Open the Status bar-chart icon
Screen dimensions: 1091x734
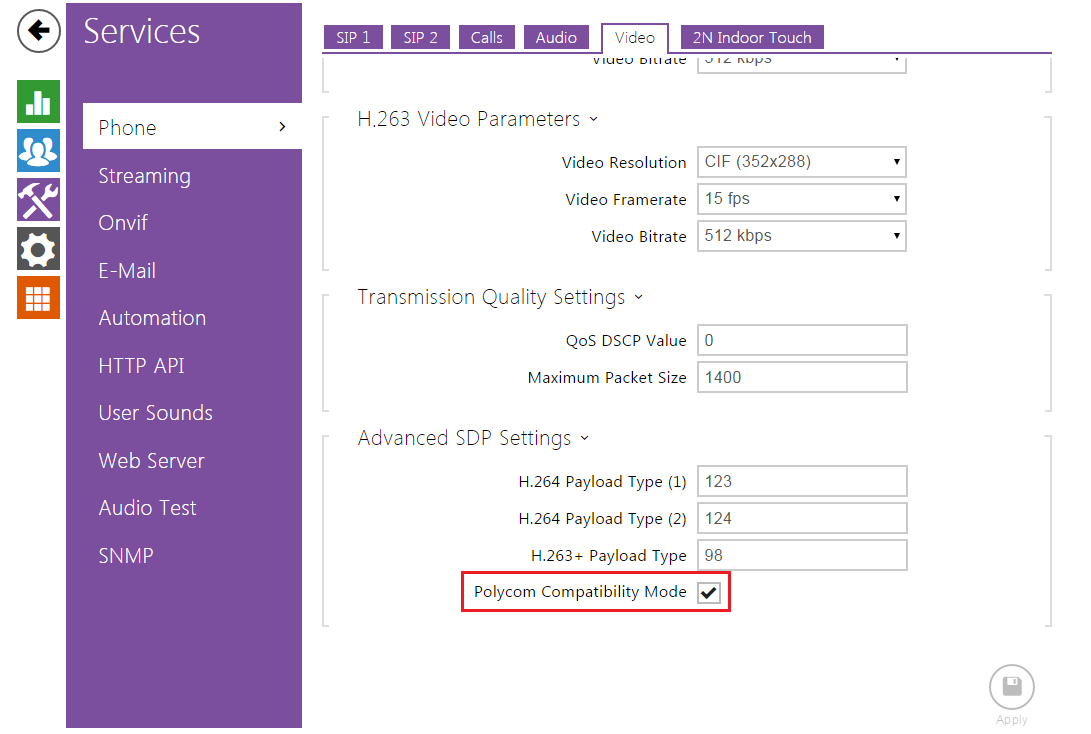[38, 102]
